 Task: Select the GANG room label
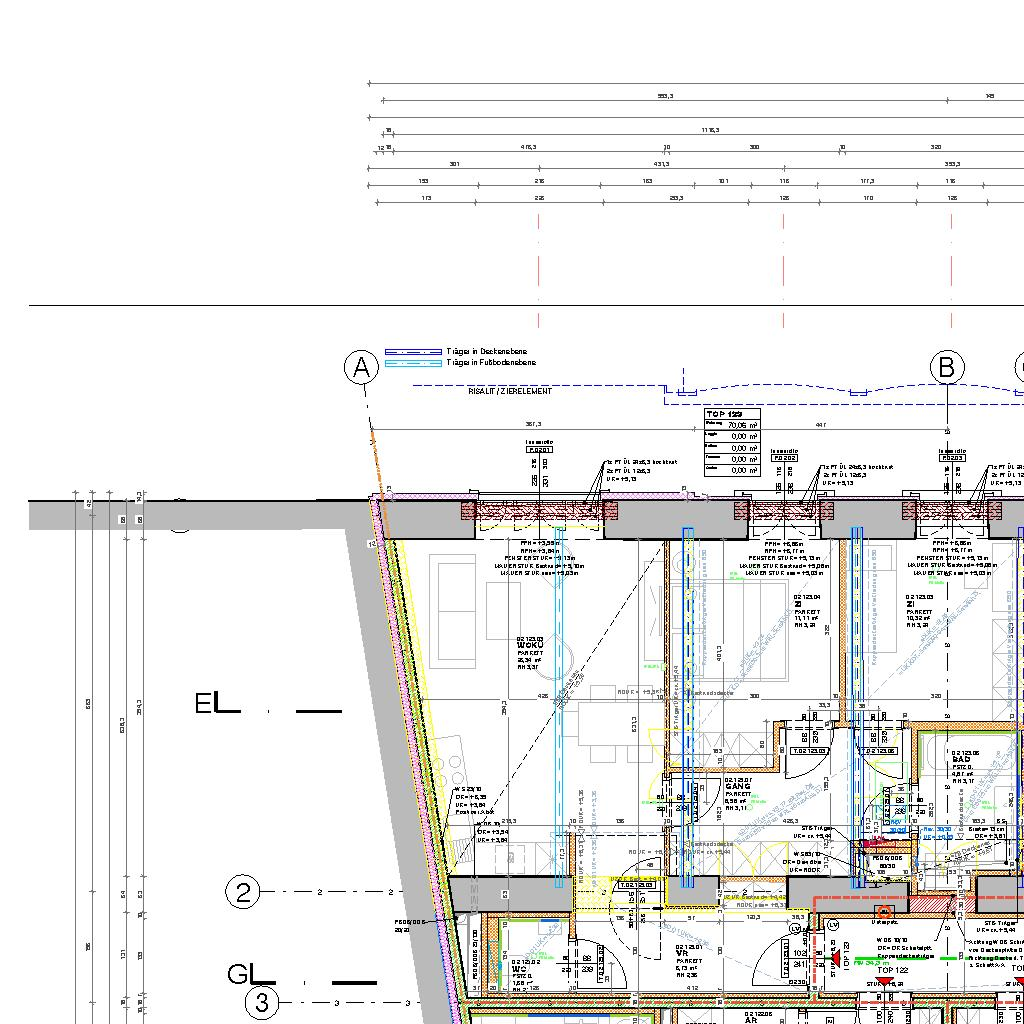click(x=737, y=787)
